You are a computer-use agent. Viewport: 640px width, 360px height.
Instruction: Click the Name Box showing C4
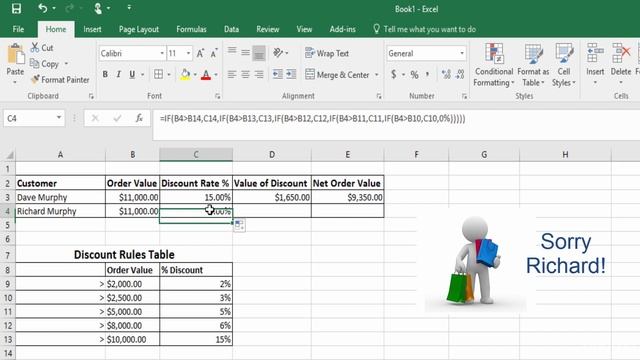click(34, 118)
